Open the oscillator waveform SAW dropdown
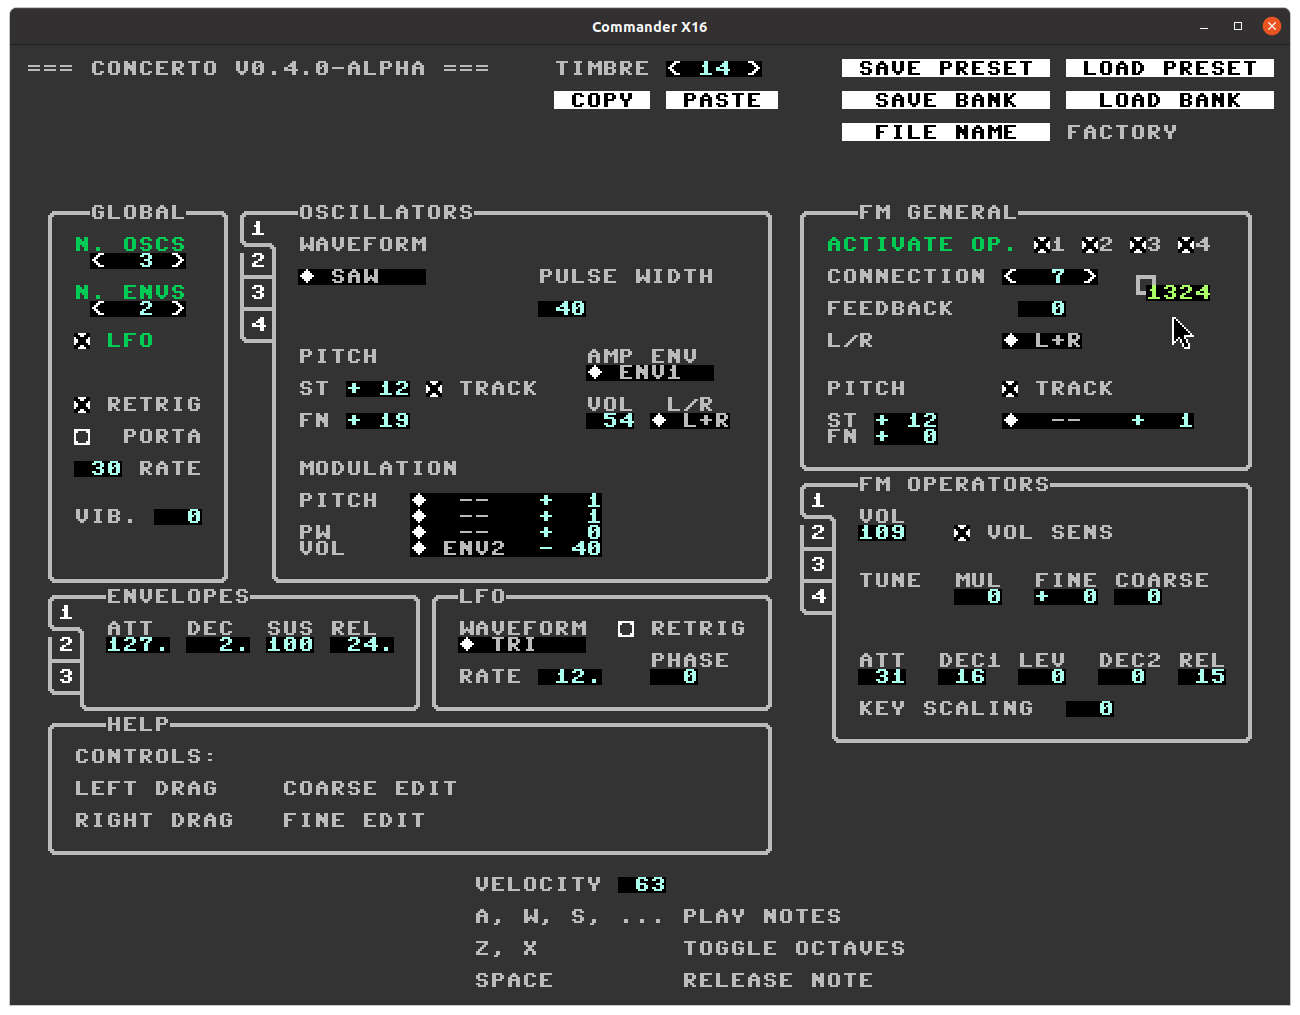This screenshot has height=1015, width=1300. (x=362, y=276)
